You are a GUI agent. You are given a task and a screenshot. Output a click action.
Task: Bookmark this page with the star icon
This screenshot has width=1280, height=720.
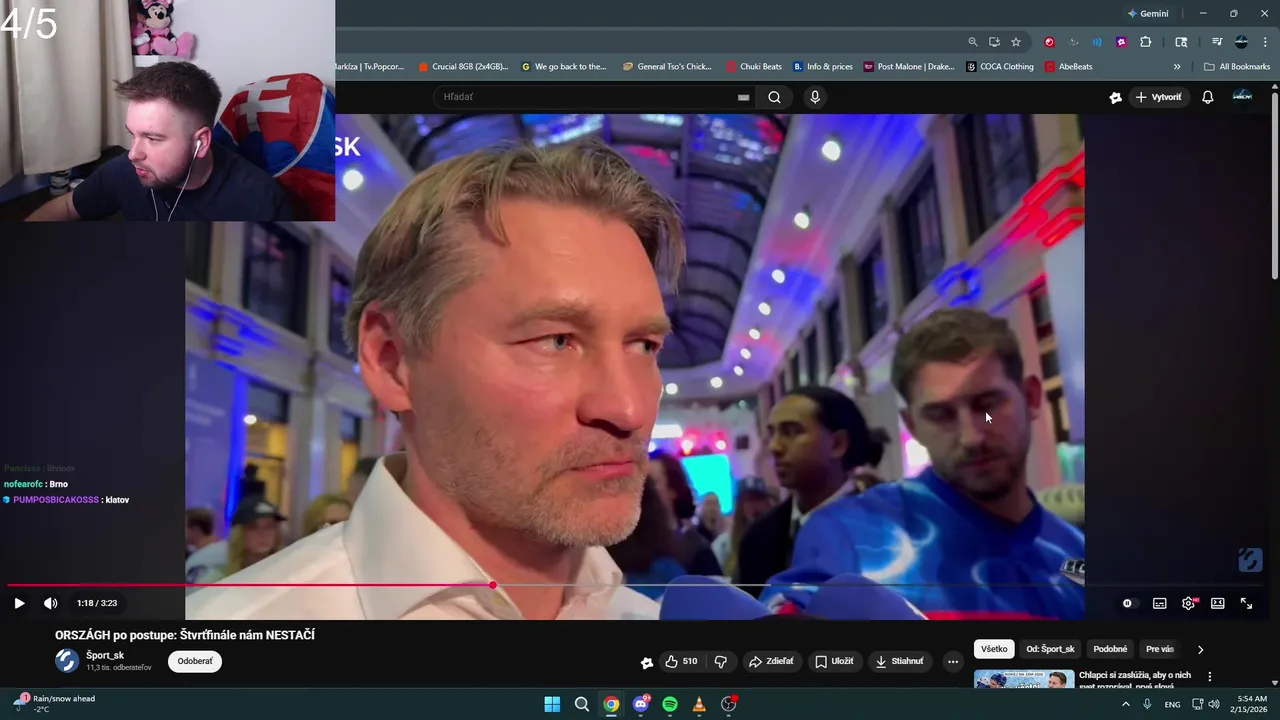coord(1016,42)
